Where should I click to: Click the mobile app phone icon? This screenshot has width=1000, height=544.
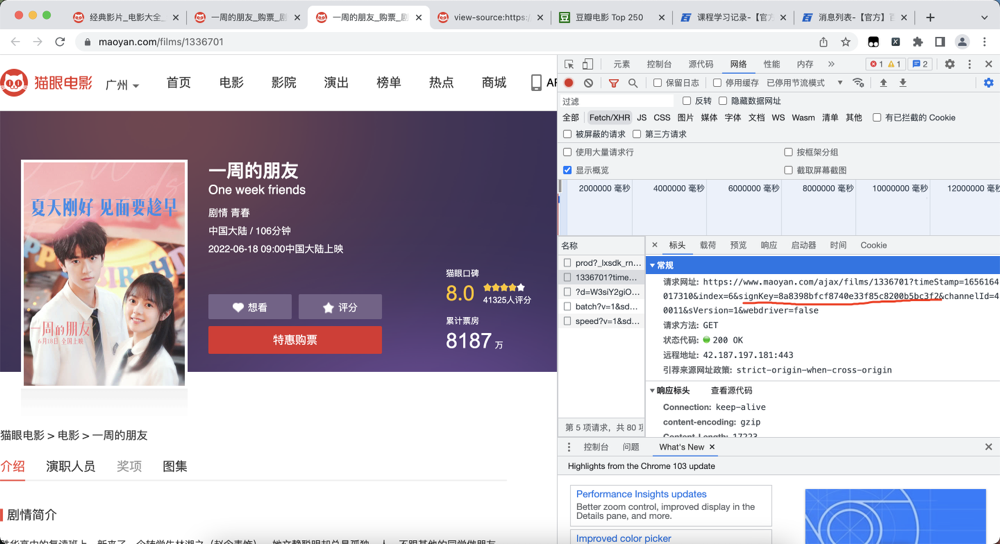coord(536,82)
